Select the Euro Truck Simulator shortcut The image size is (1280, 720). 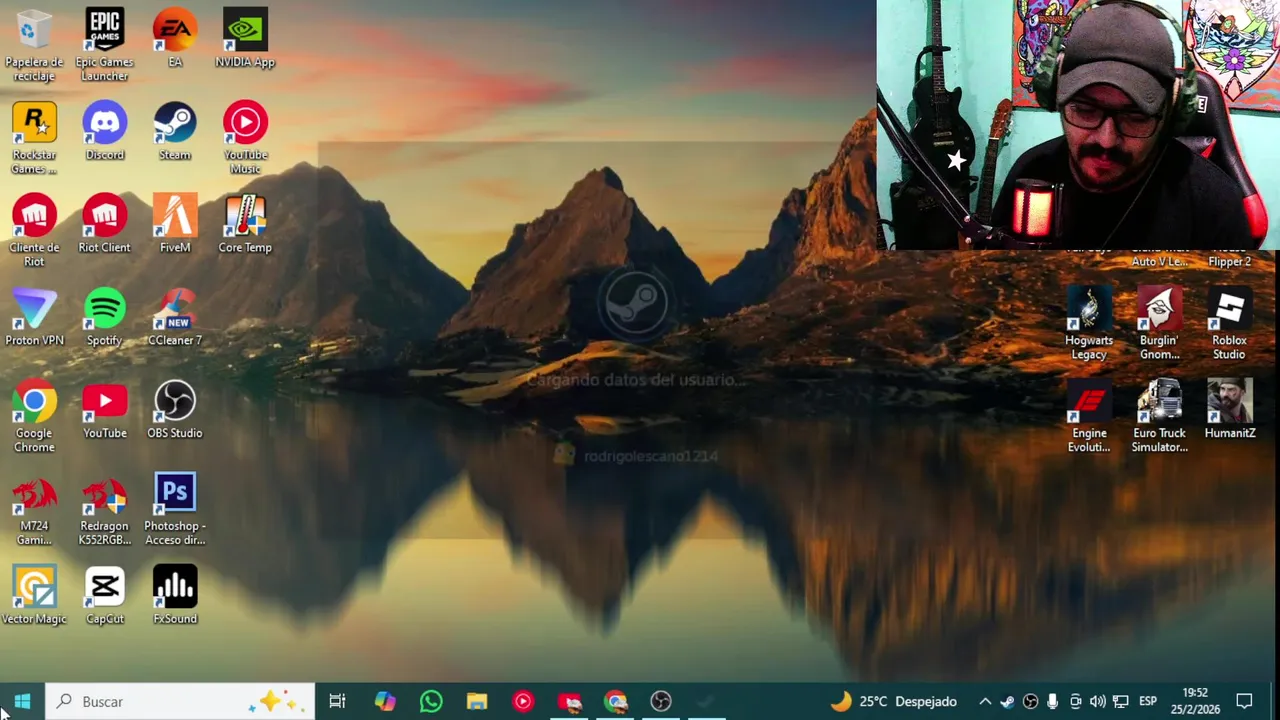(x=1159, y=417)
